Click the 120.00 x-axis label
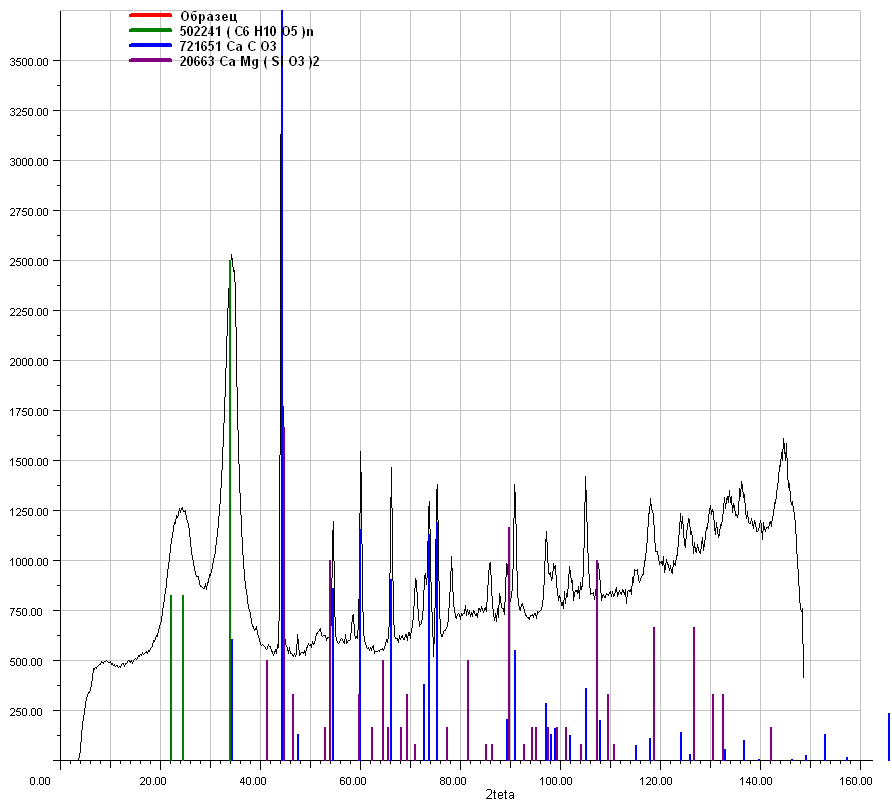892x805 pixels. pyautogui.click(x=656, y=781)
